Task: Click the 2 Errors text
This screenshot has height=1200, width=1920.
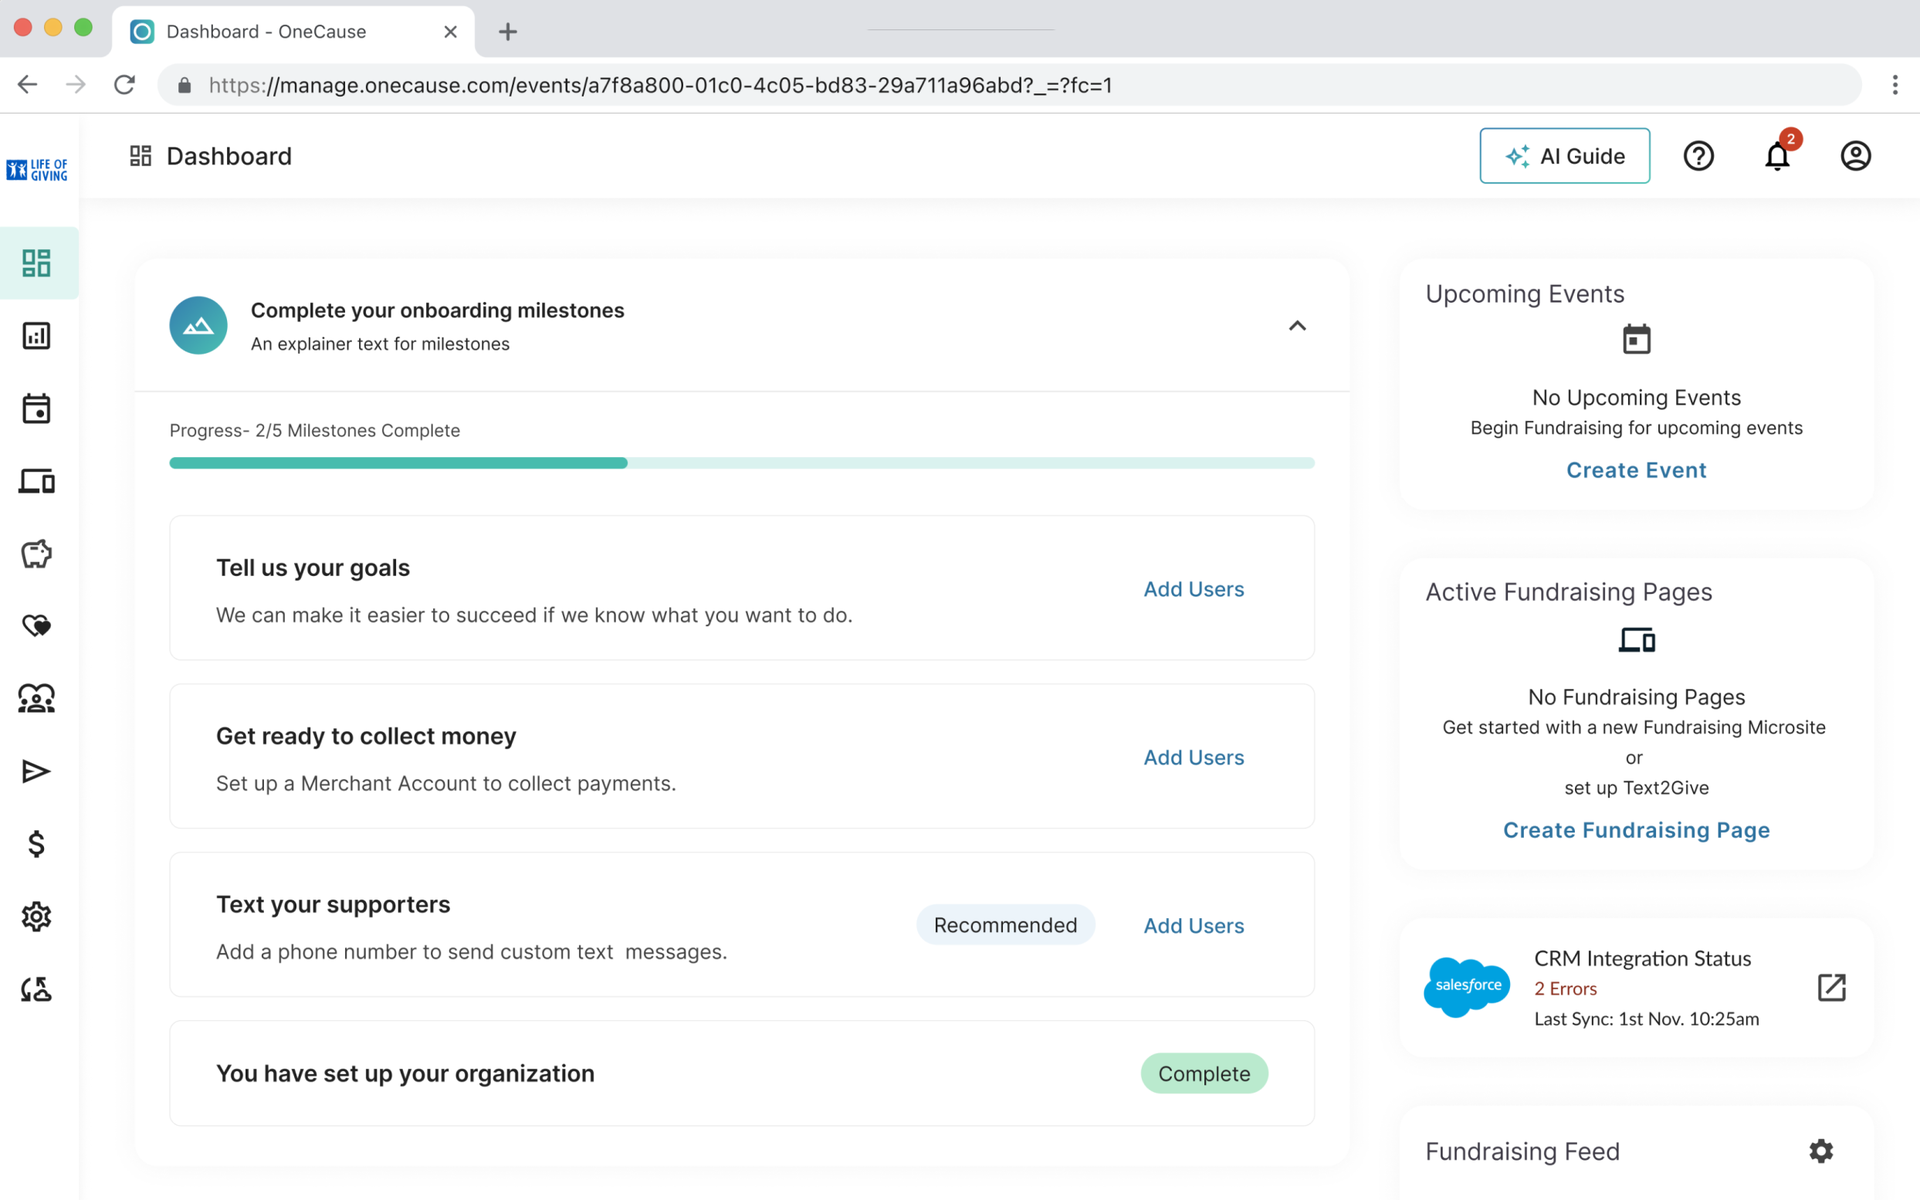Action: 1565,989
